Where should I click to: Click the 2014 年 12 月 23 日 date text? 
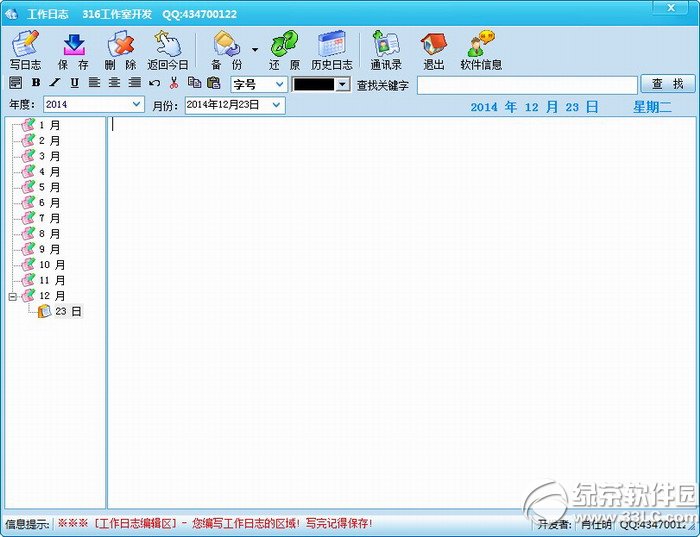(x=534, y=107)
